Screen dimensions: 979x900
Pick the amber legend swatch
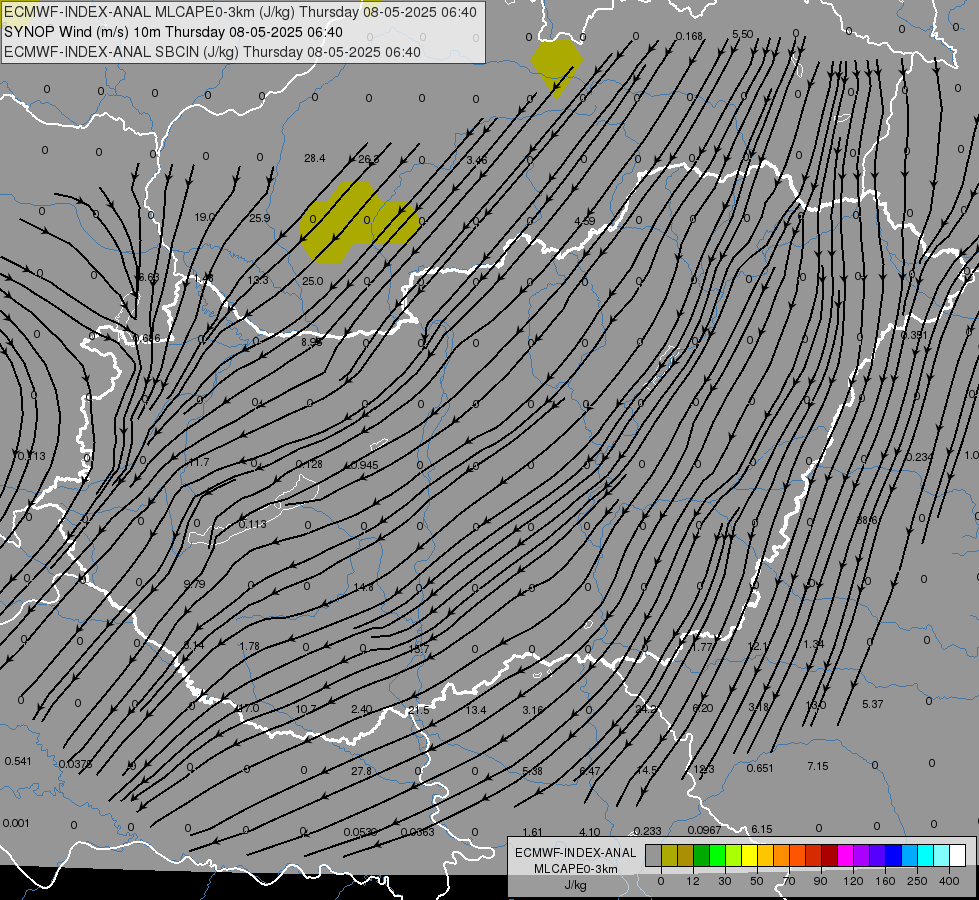point(765,856)
